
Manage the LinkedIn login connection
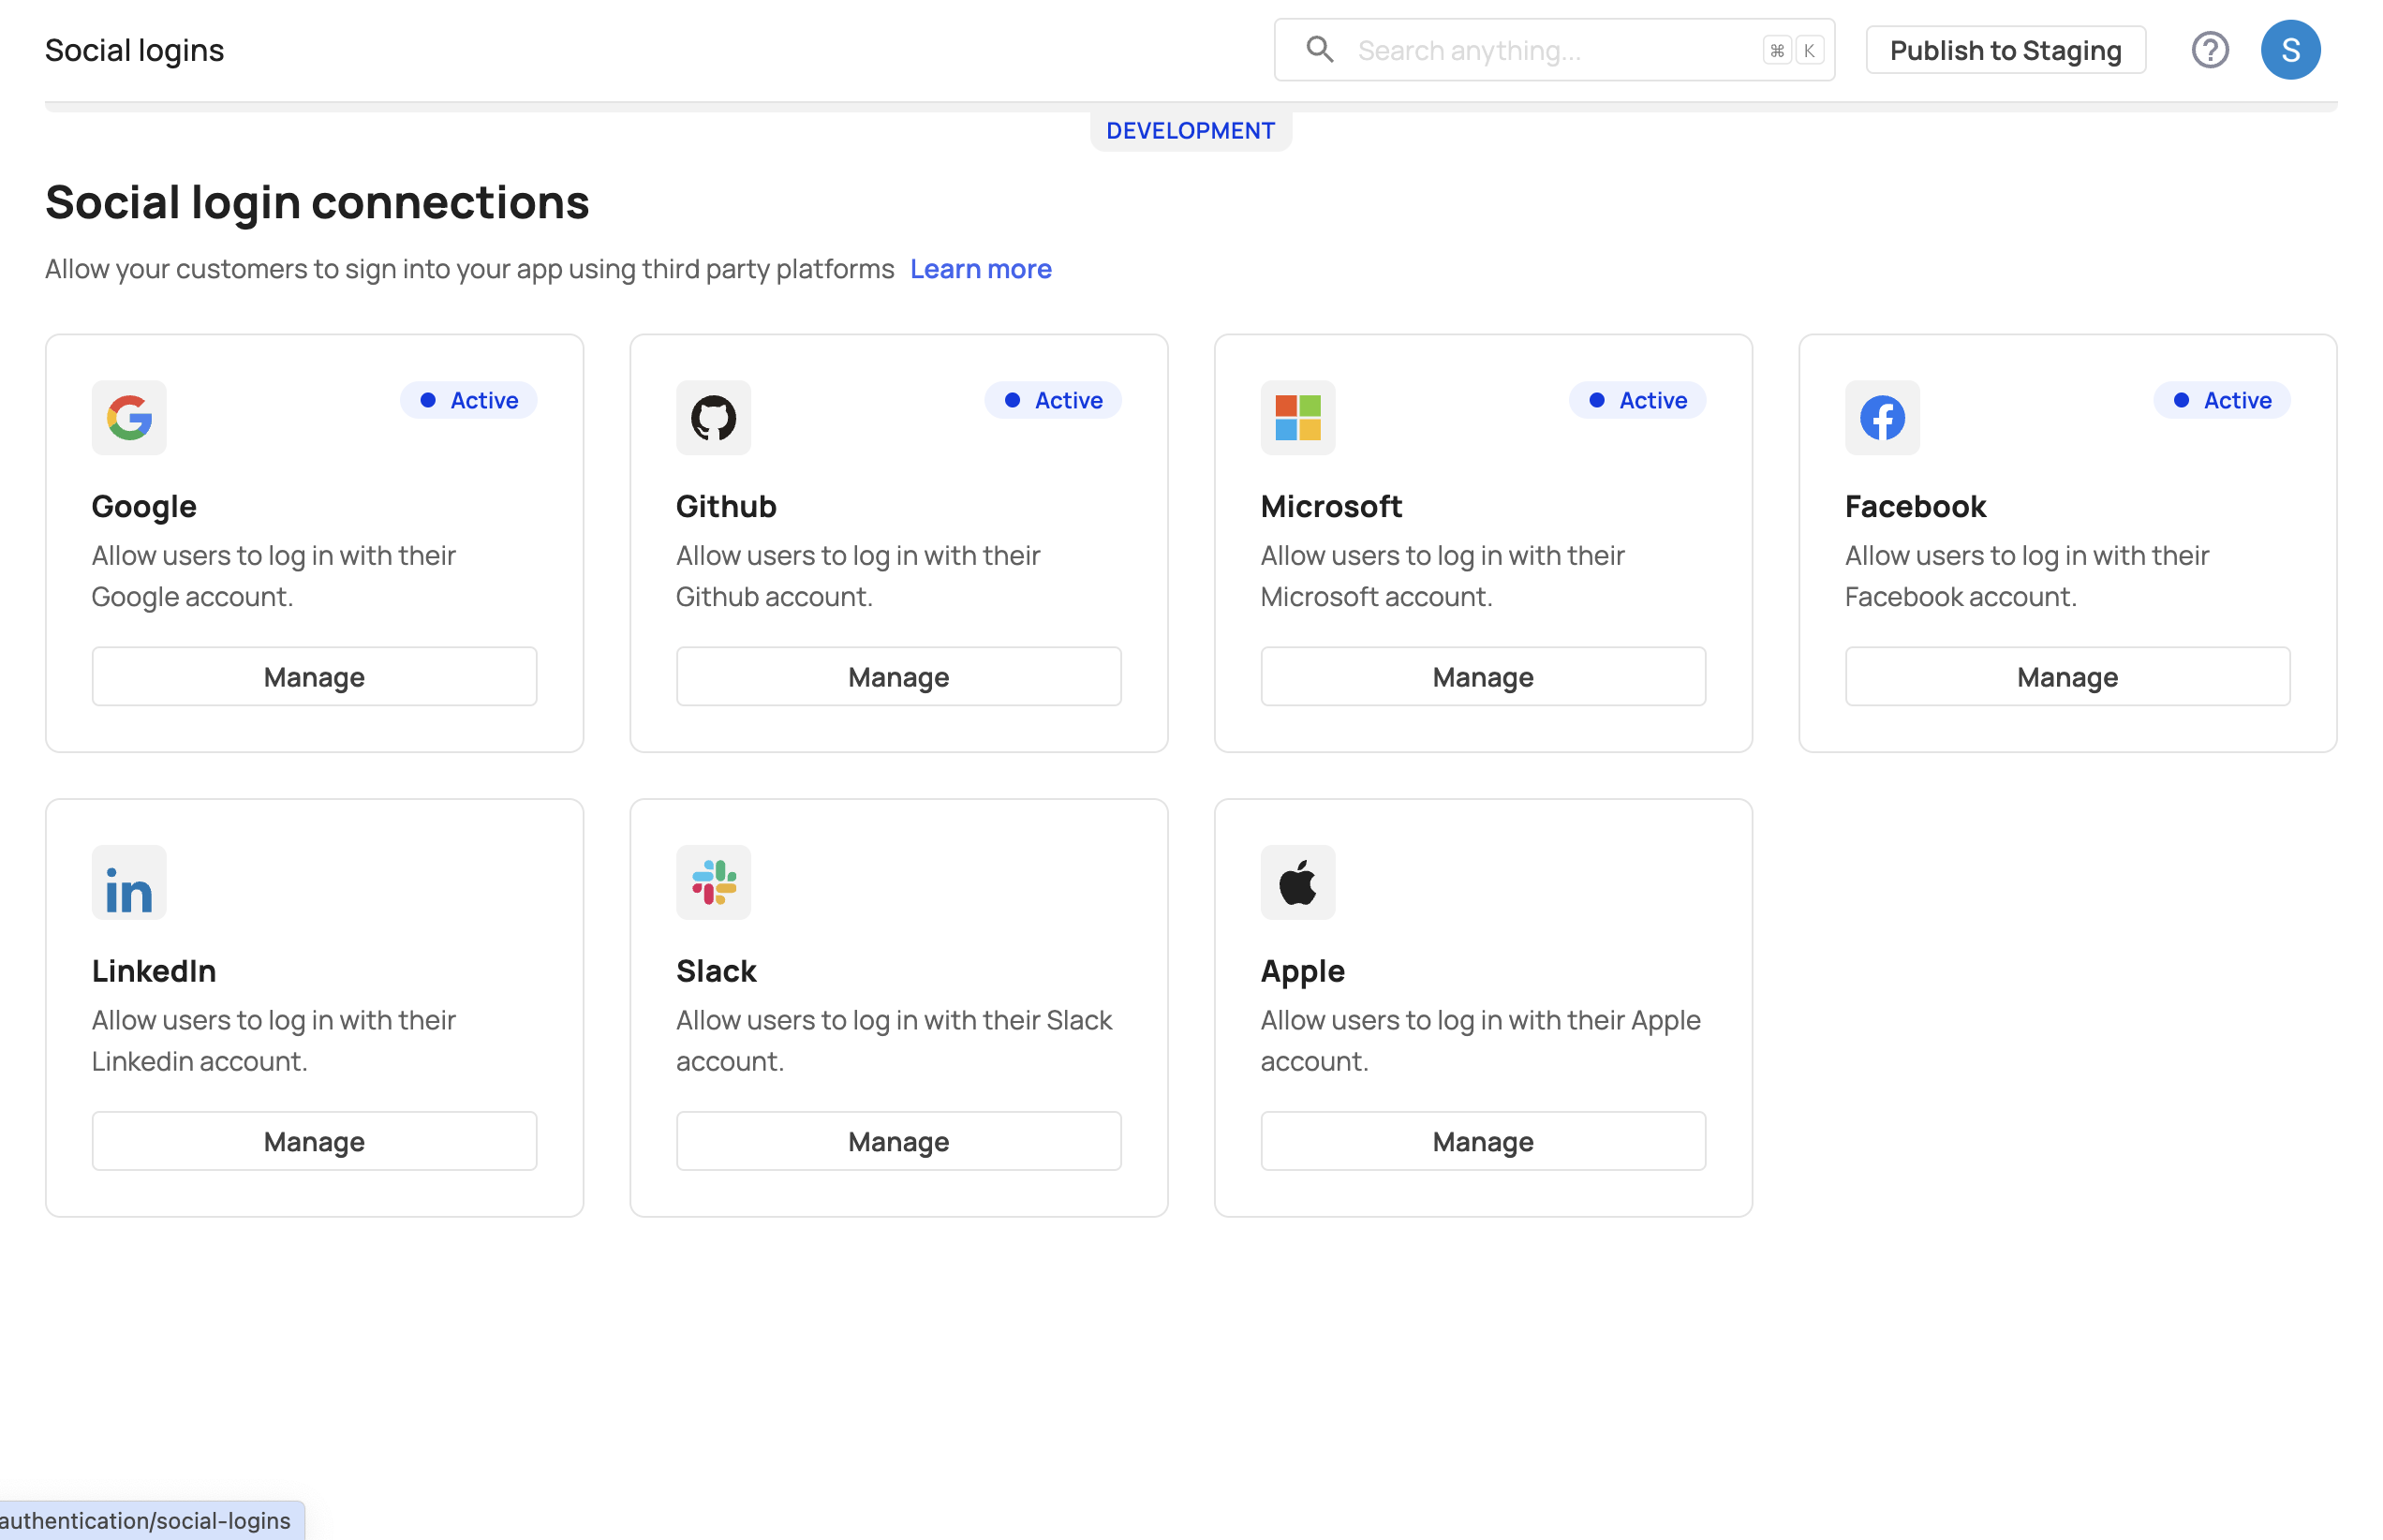pyautogui.click(x=314, y=1141)
